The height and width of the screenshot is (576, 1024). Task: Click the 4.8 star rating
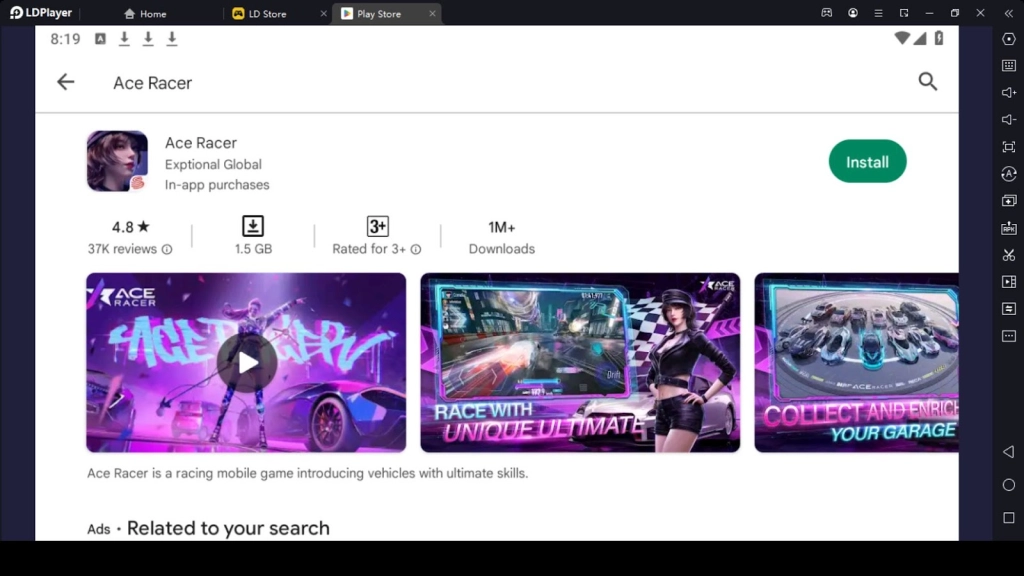[131, 227]
